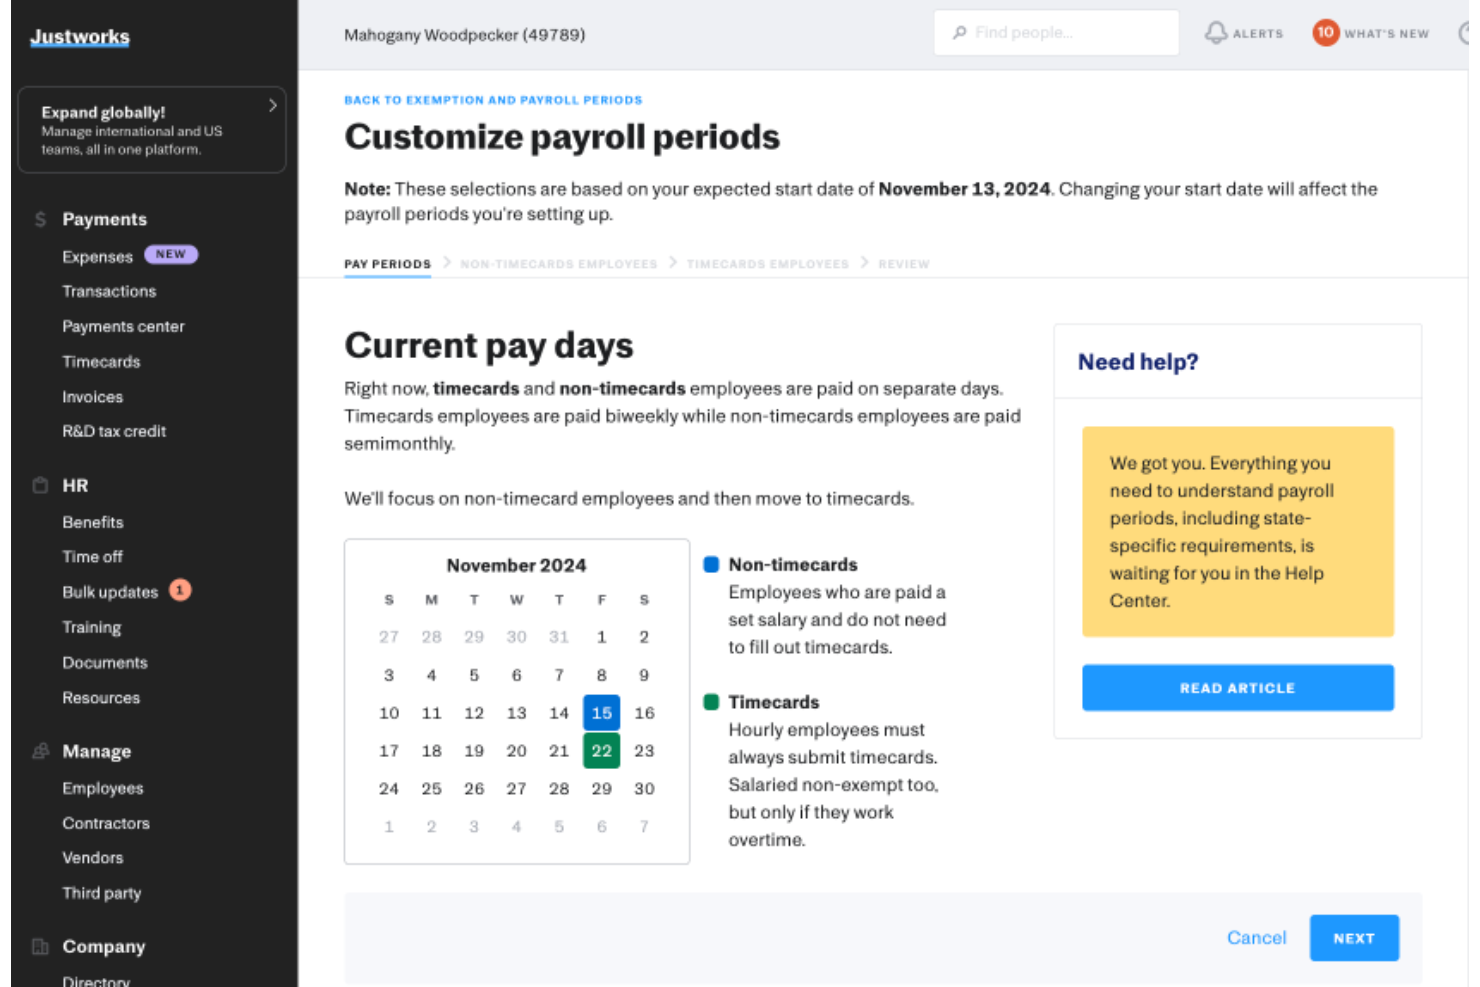Select the Pay Periods step tab

(x=387, y=263)
